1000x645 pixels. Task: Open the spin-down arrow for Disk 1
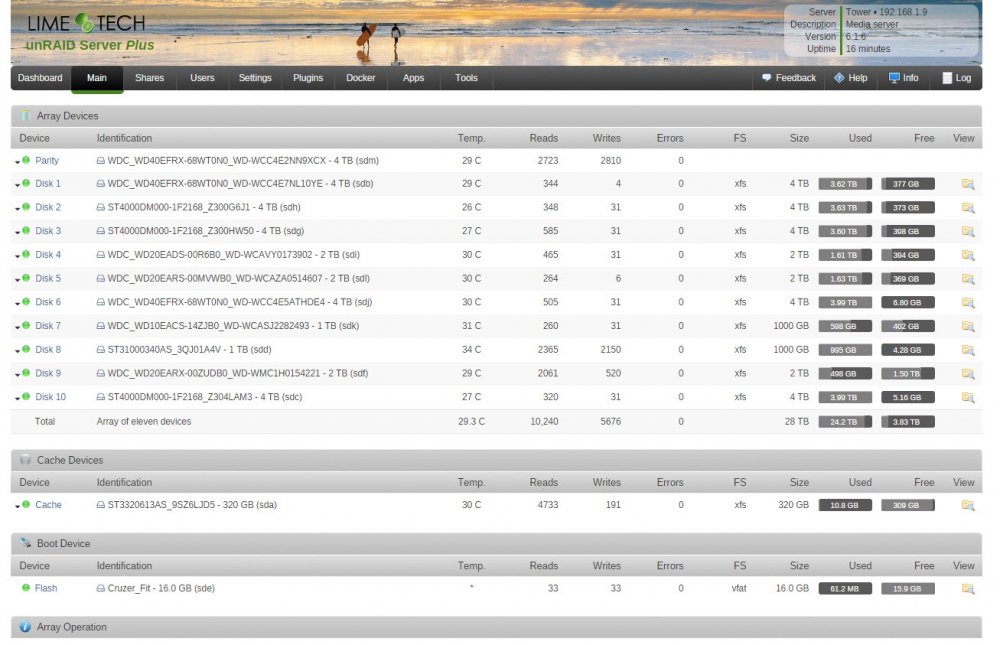pyautogui.click(x=17, y=186)
